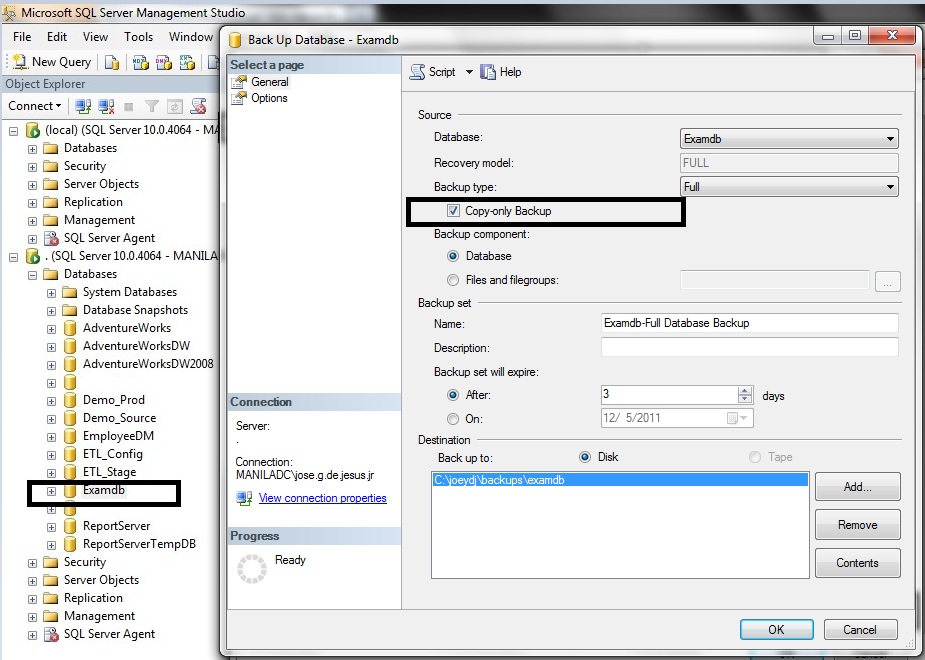
Task: Click the SSMS application icon in title bar
Action: tap(10, 12)
